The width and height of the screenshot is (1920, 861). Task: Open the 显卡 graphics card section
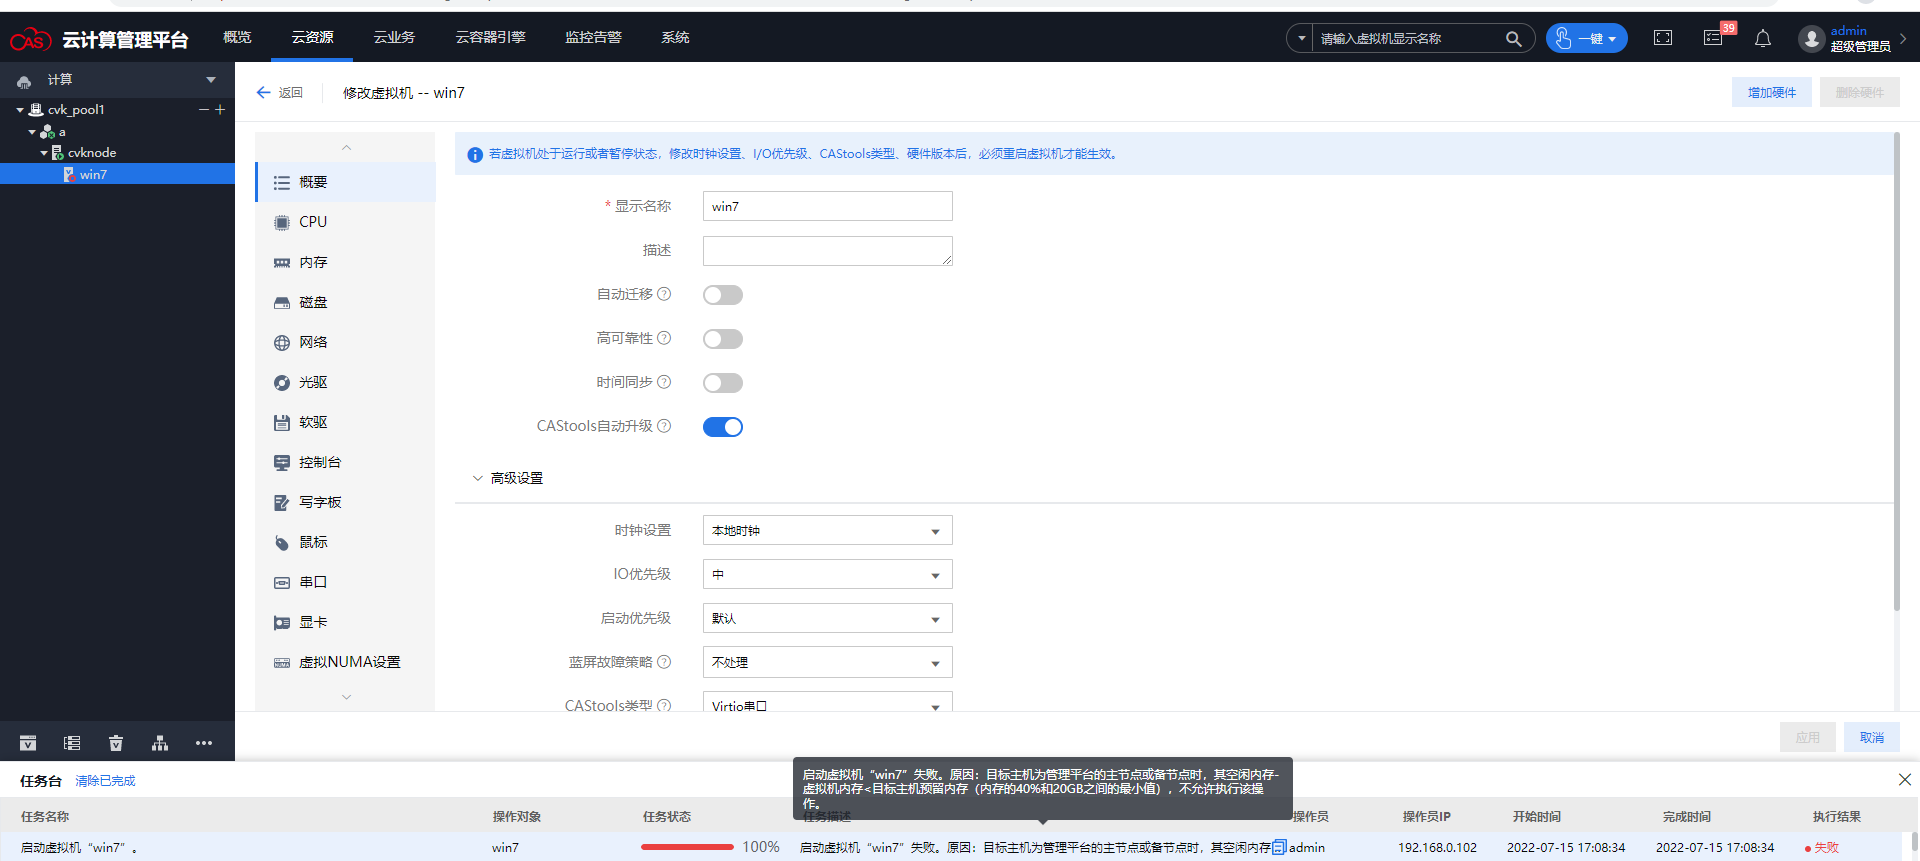[346, 622]
